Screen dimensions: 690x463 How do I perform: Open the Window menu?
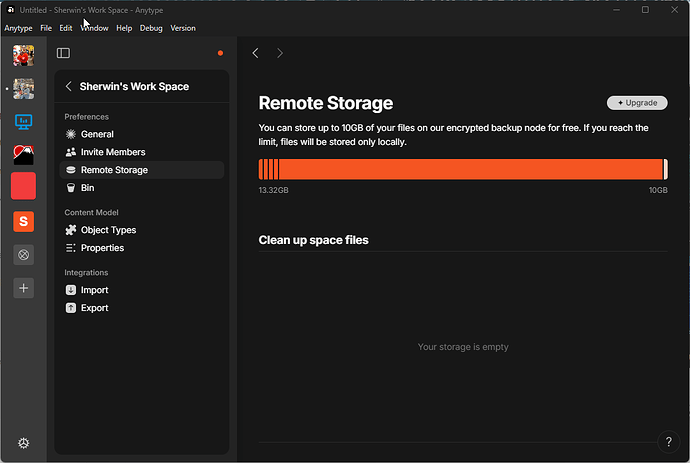(x=94, y=28)
